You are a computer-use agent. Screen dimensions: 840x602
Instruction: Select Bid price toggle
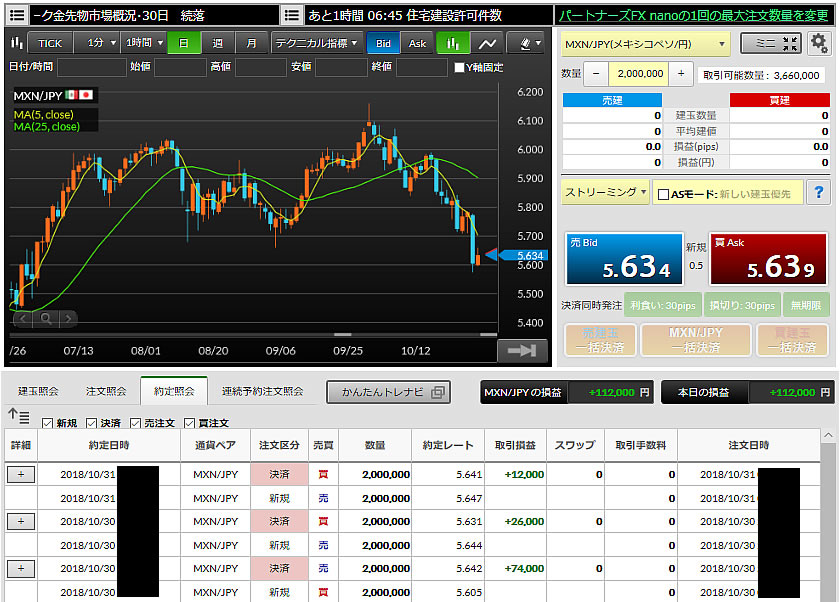pyautogui.click(x=383, y=43)
